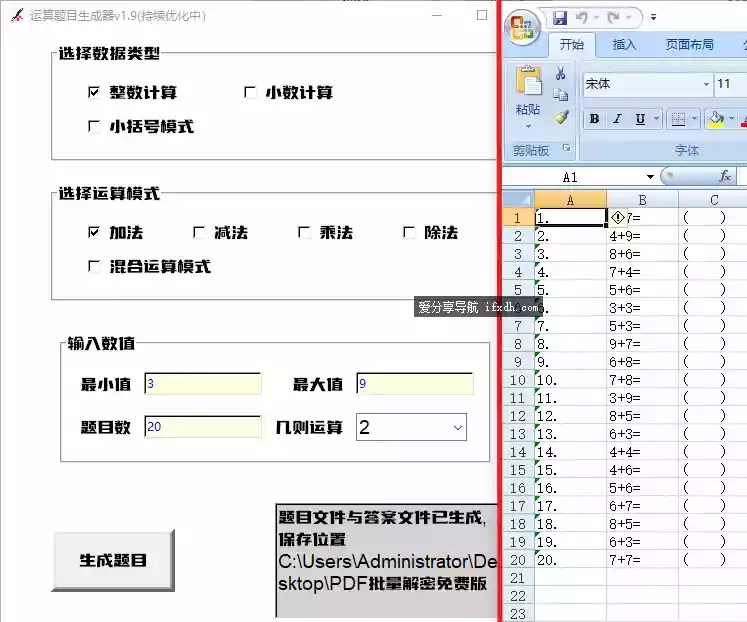Enable the 除法 checkbox

point(409,232)
